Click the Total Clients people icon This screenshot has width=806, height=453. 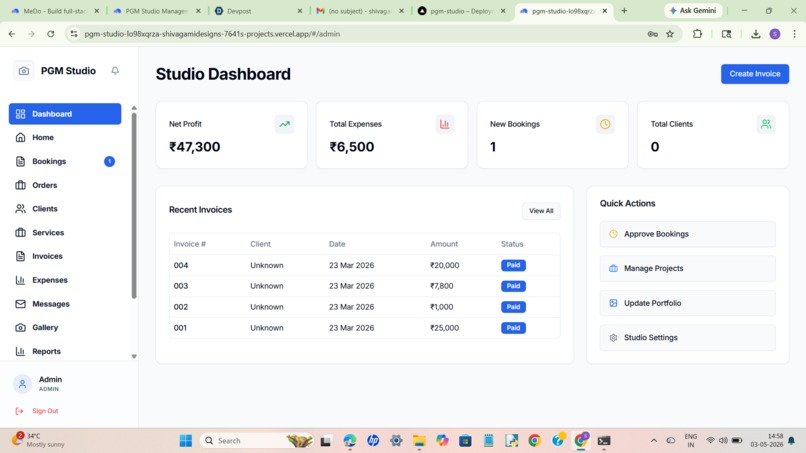pyautogui.click(x=766, y=124)
